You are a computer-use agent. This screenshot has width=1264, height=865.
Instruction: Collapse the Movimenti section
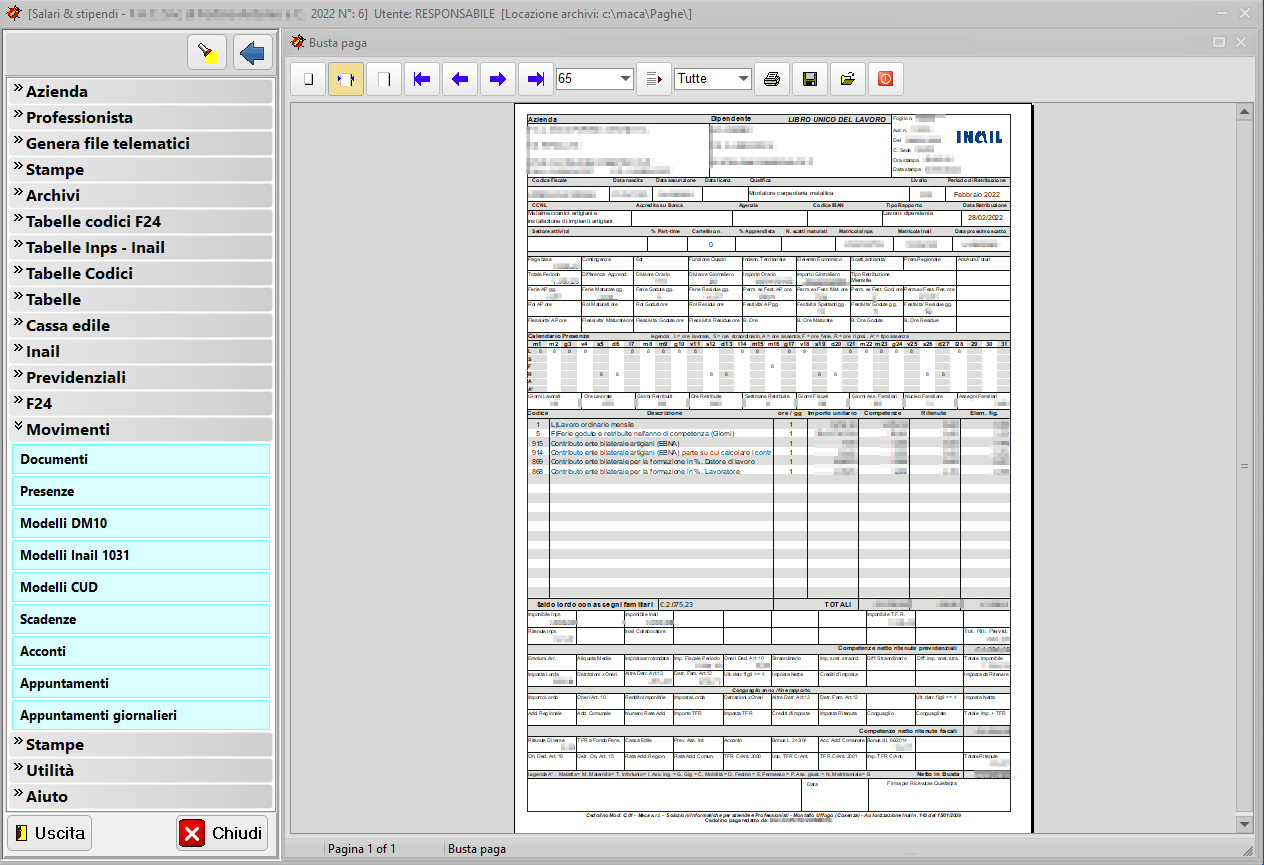[141, 429]
